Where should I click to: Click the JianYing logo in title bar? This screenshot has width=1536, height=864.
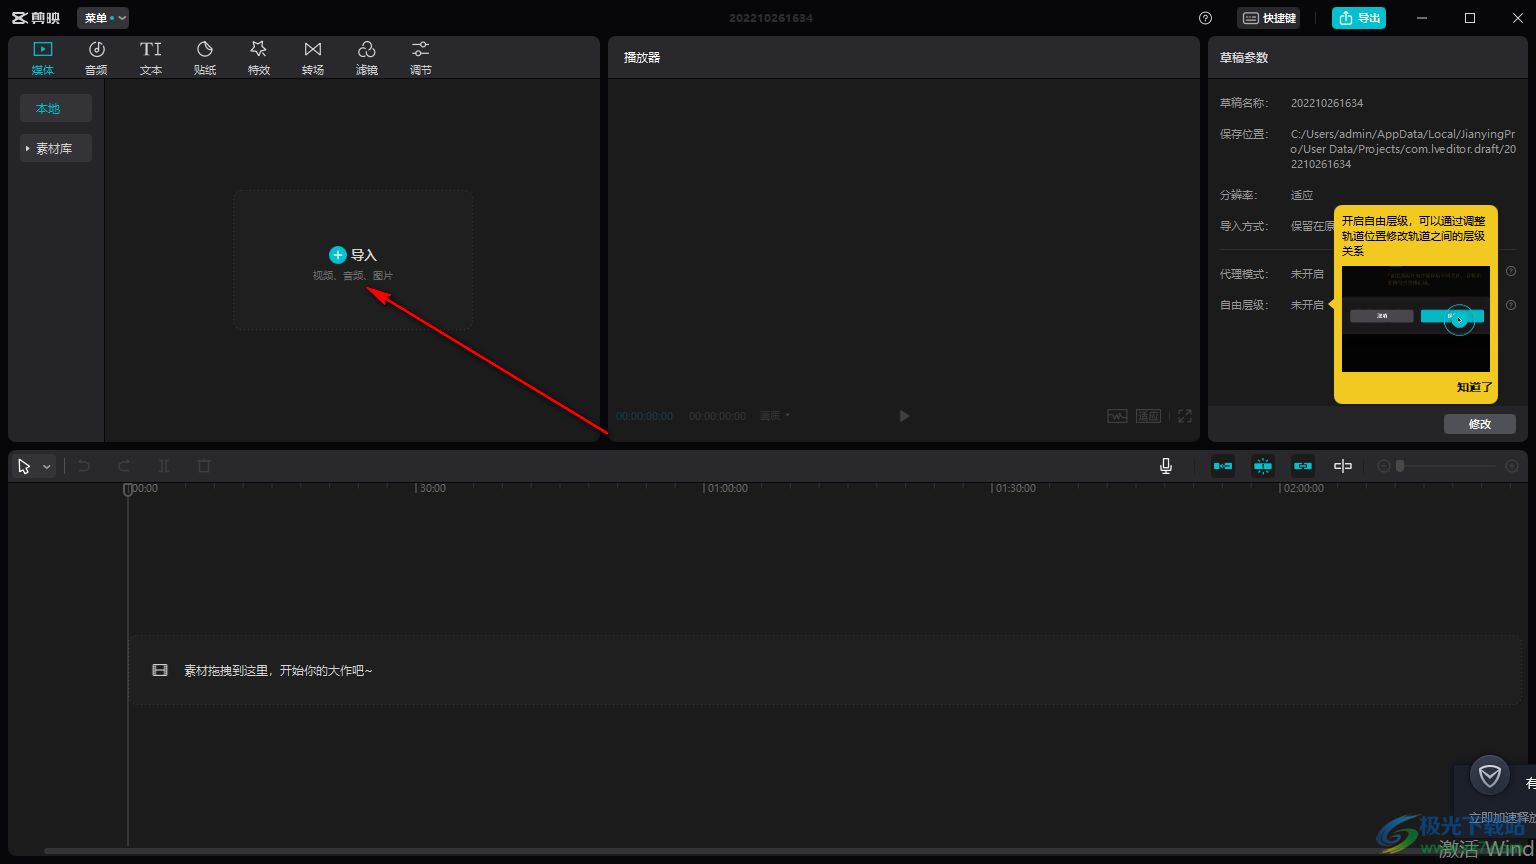pyautogui.click(x=36, y=18)
